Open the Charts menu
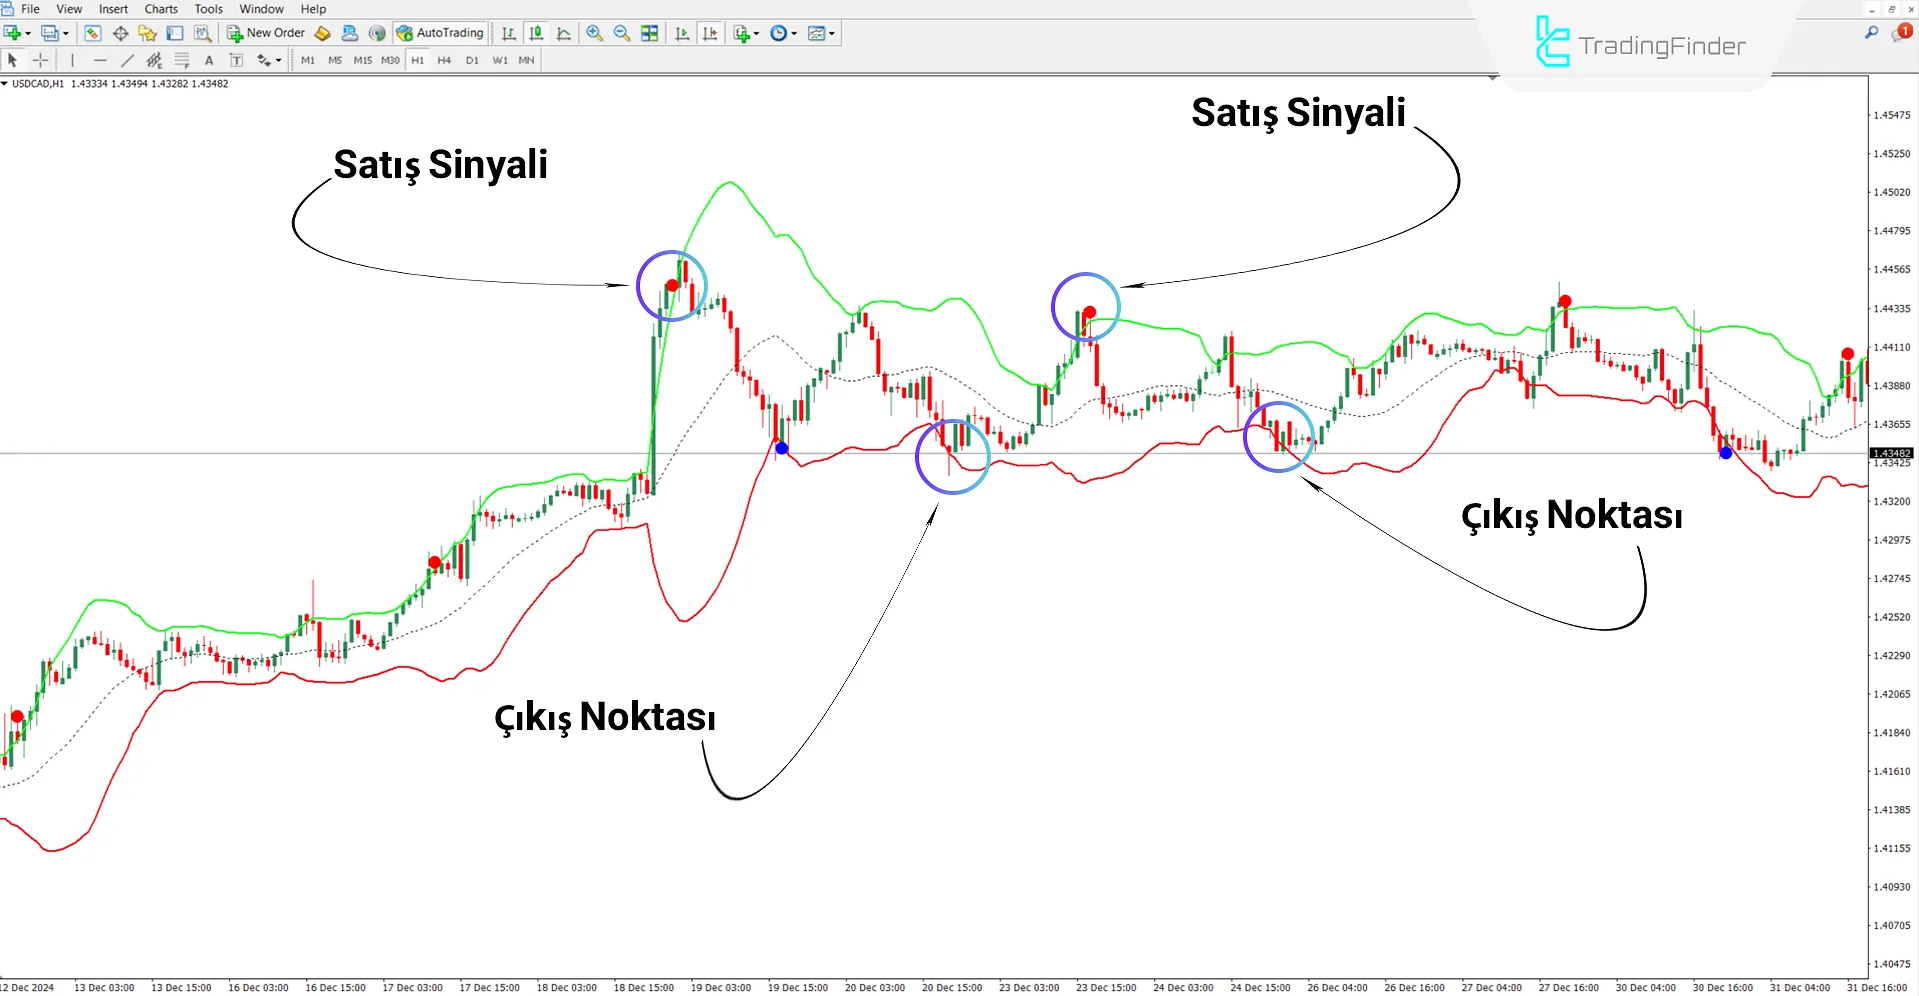This screenshot has width=1919, height=996. click(x=160, y=9)
